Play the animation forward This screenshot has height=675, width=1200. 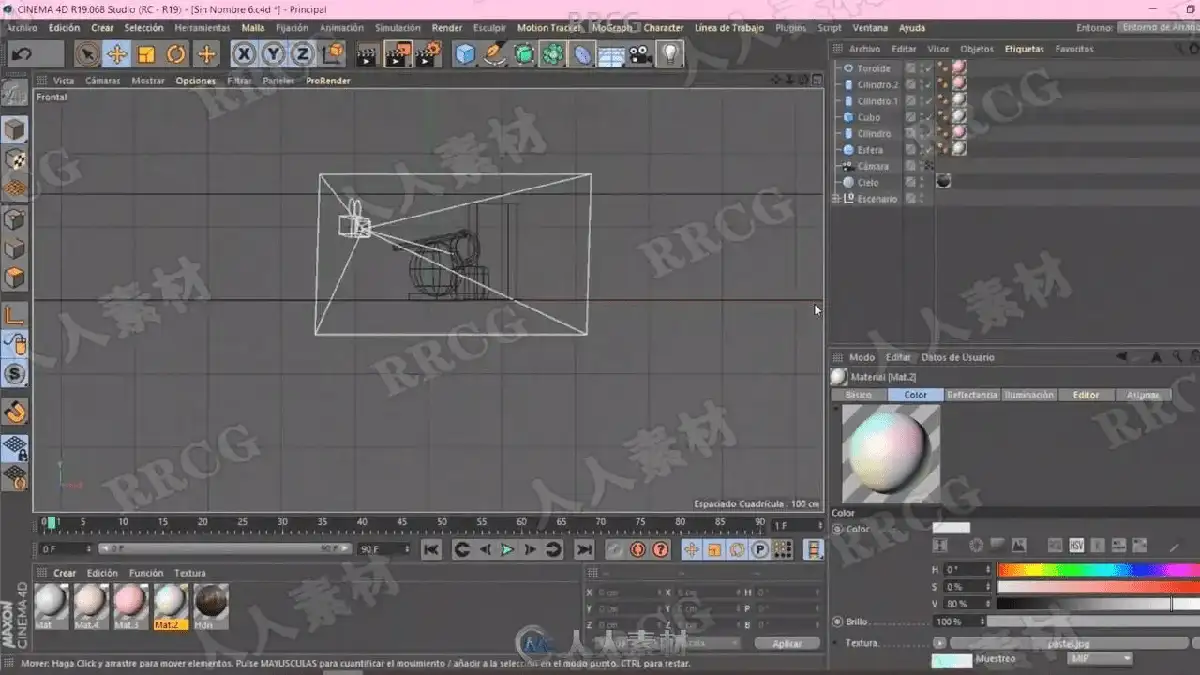pyautogui.click(x=508, y=550)
